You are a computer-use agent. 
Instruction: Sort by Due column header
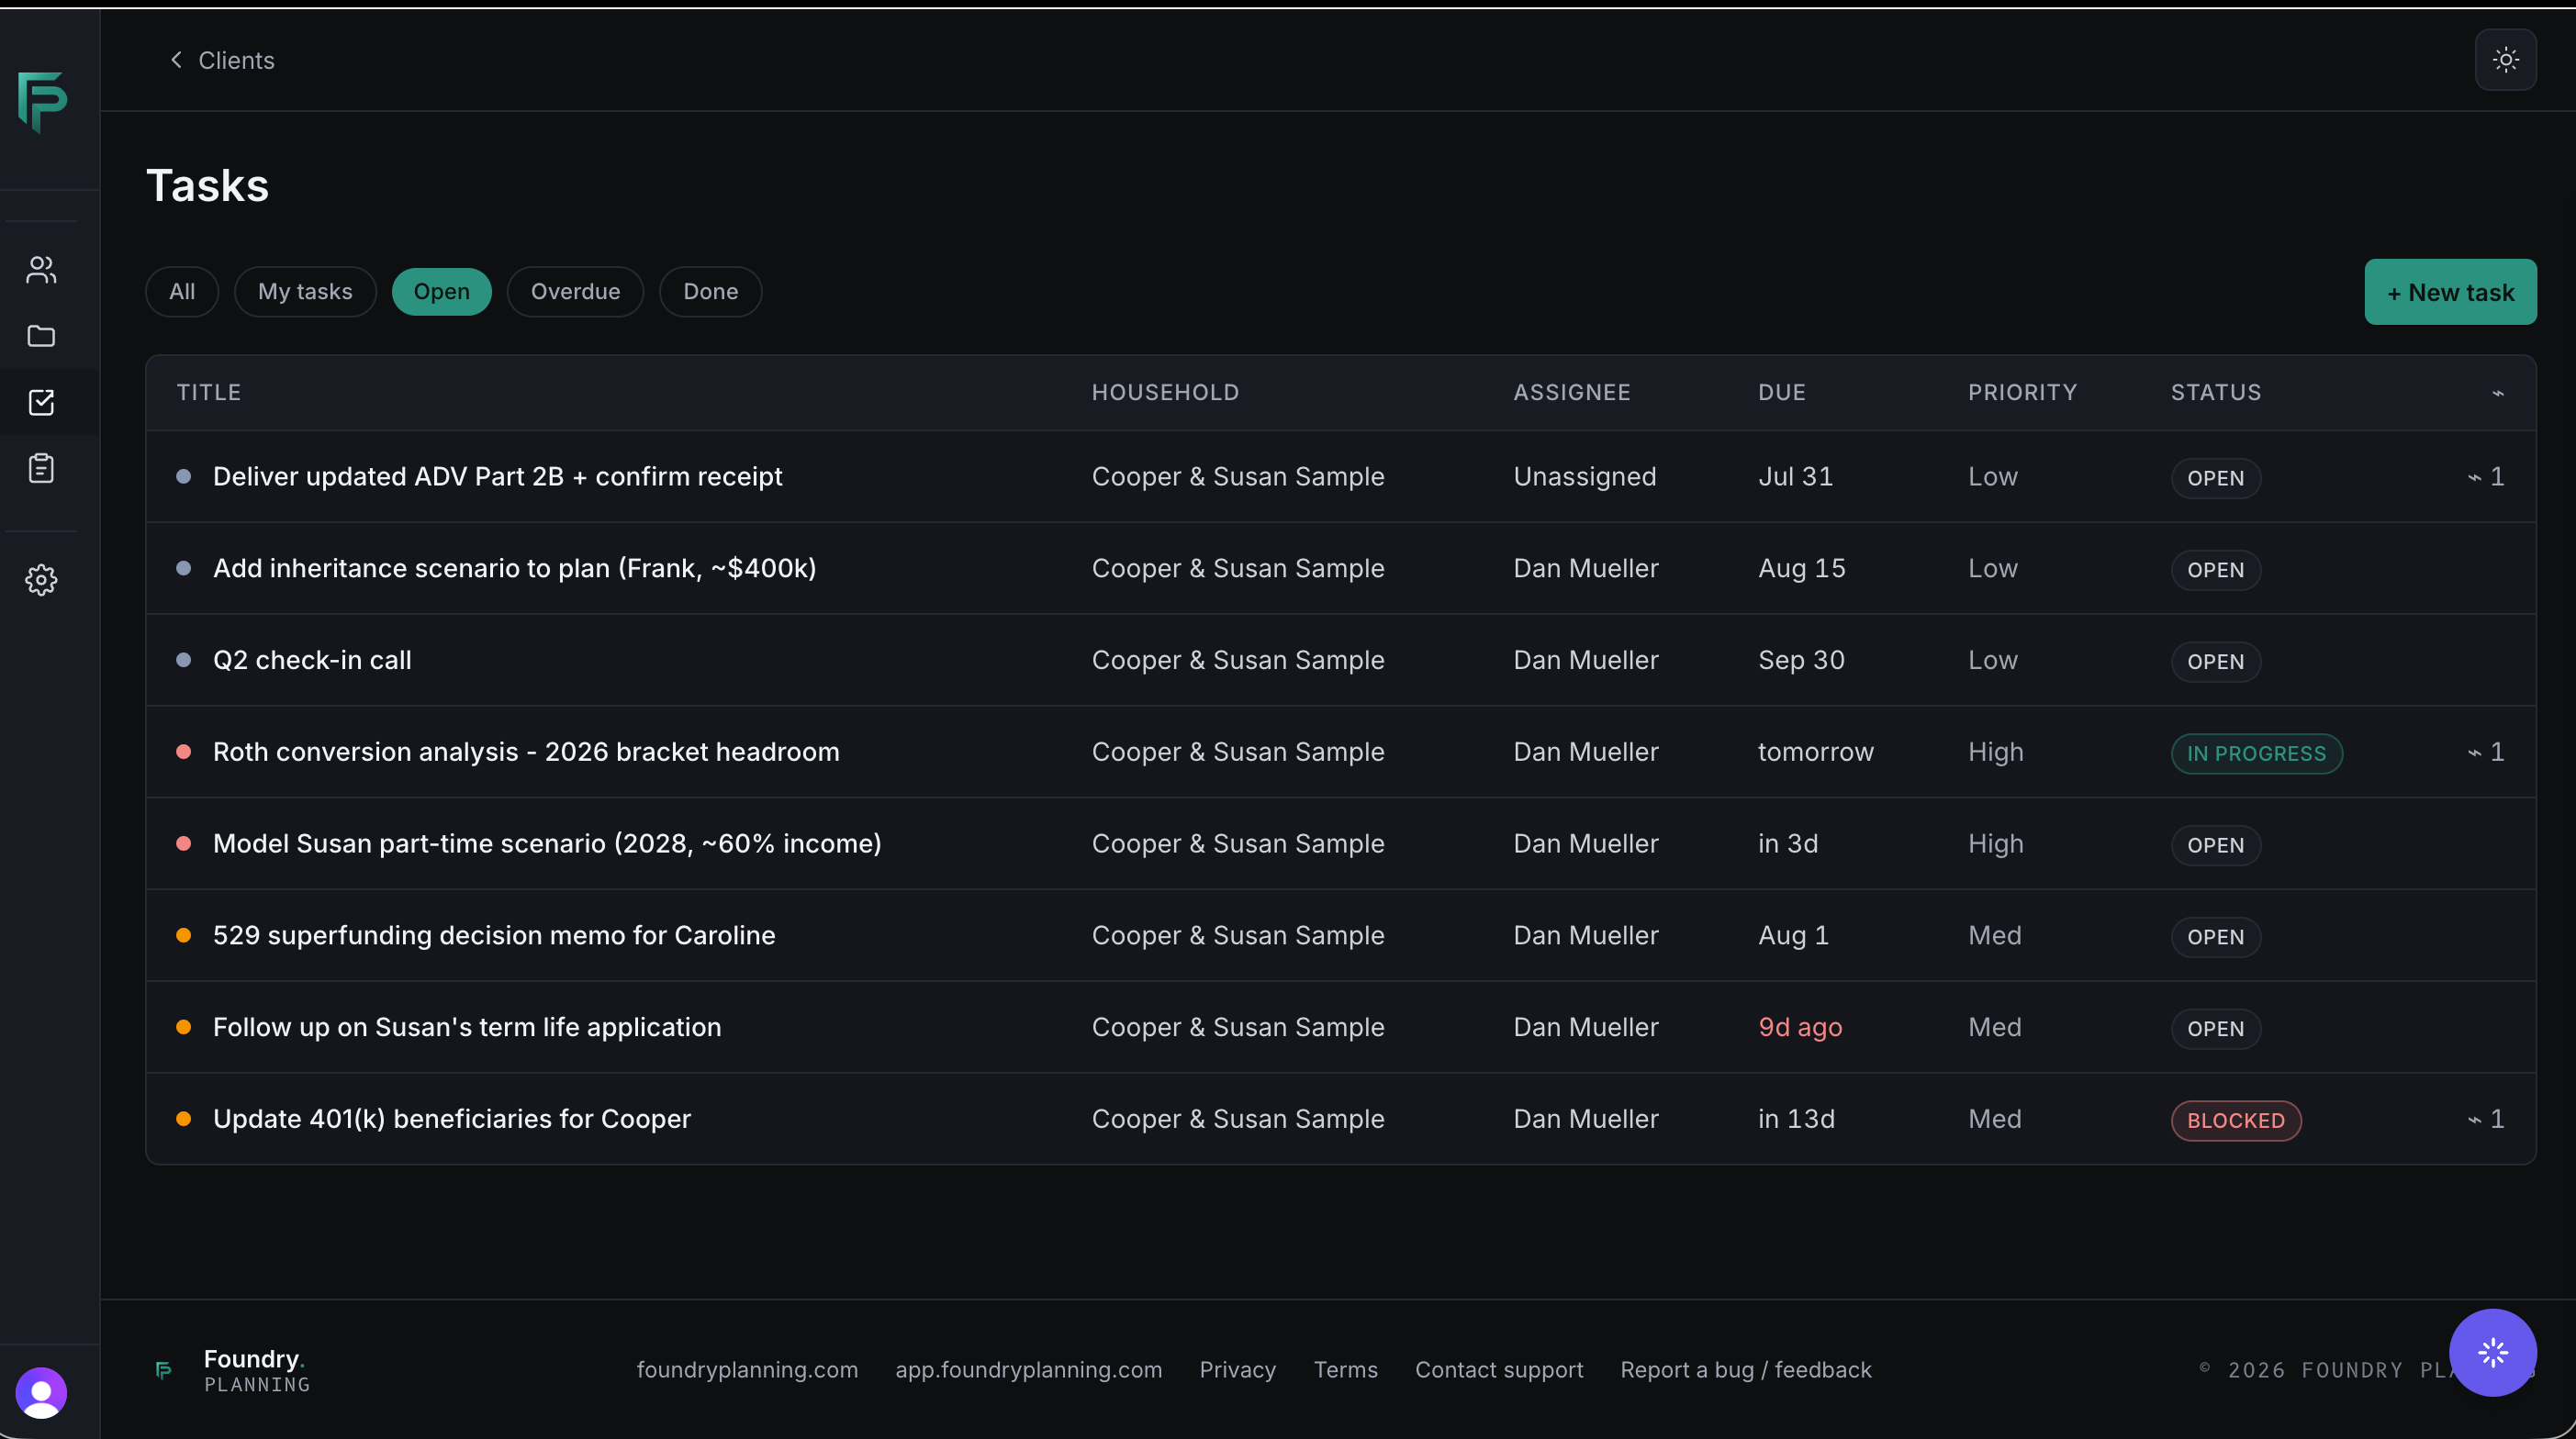(1782, 393)
